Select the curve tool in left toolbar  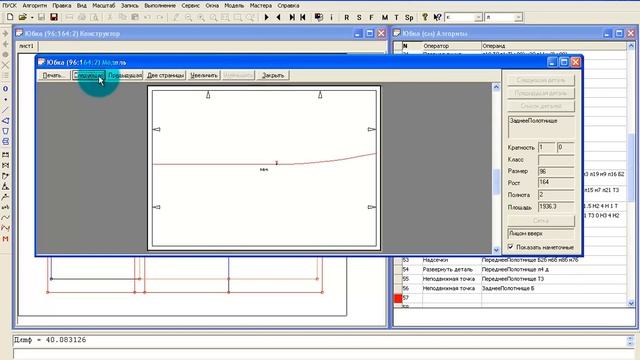(5, 217)
